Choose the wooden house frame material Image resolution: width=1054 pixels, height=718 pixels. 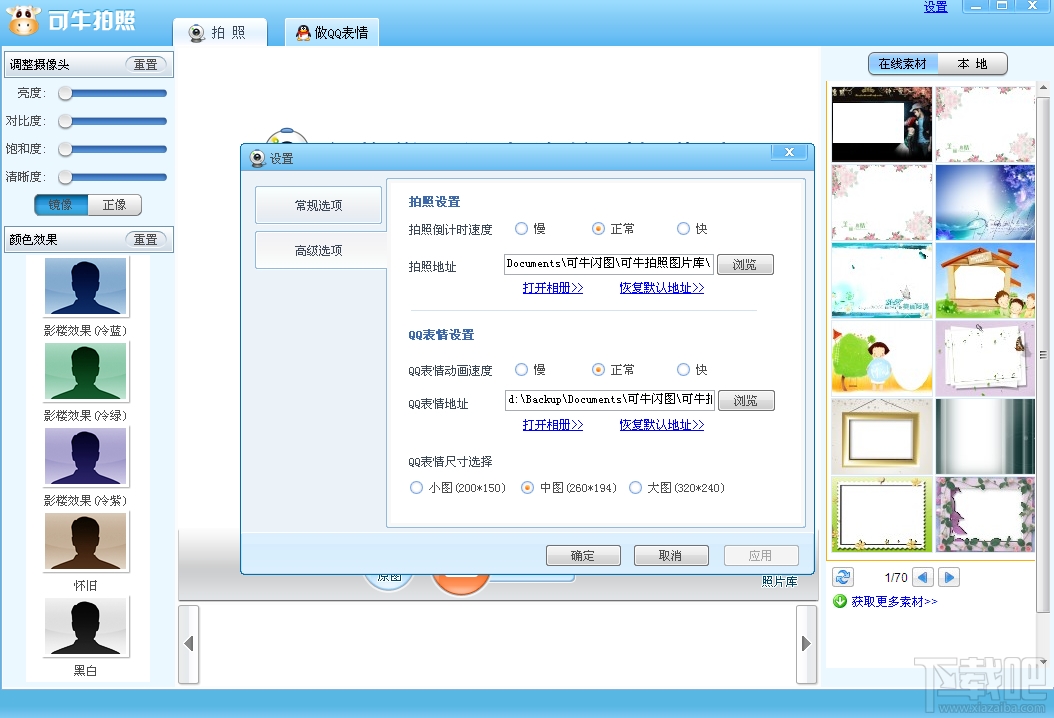click(985, 280)
